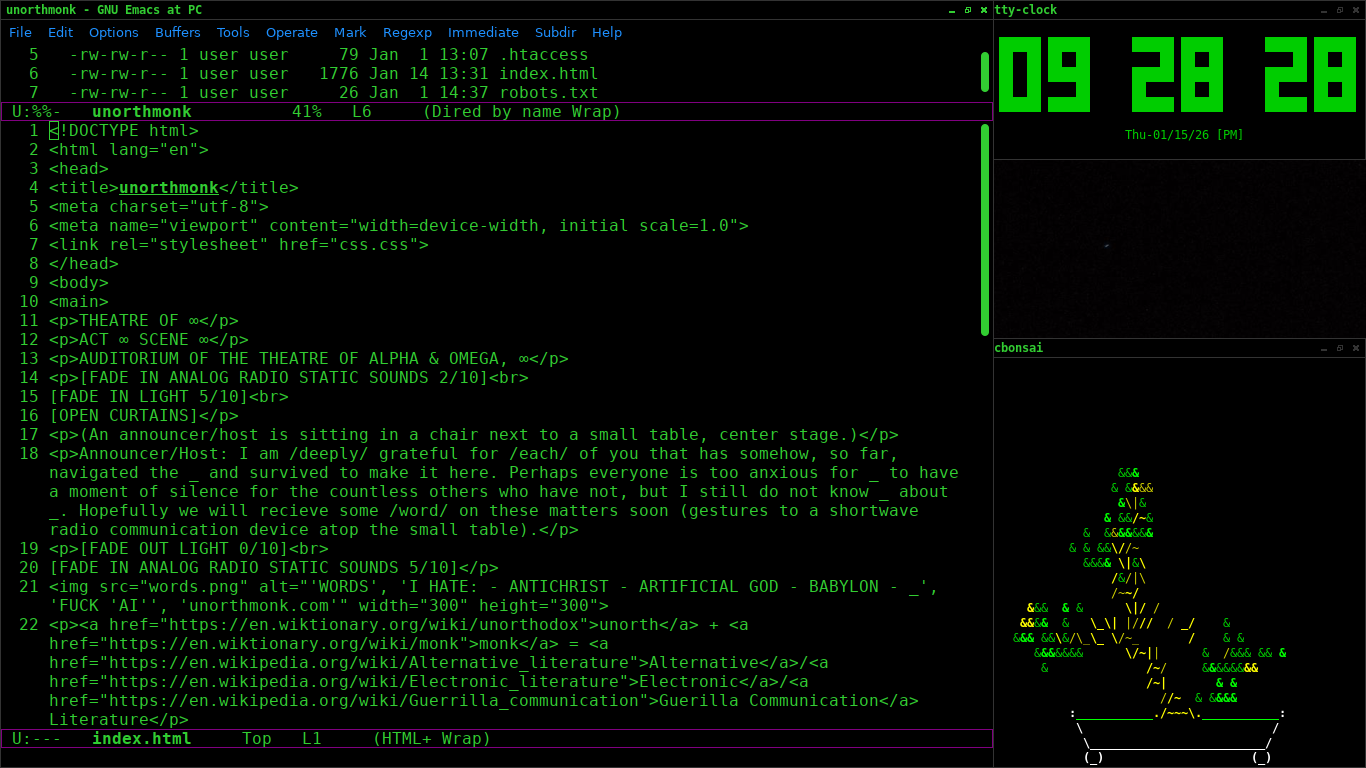
Task: Close the cbonsai window
Action: click(1355, 348)
